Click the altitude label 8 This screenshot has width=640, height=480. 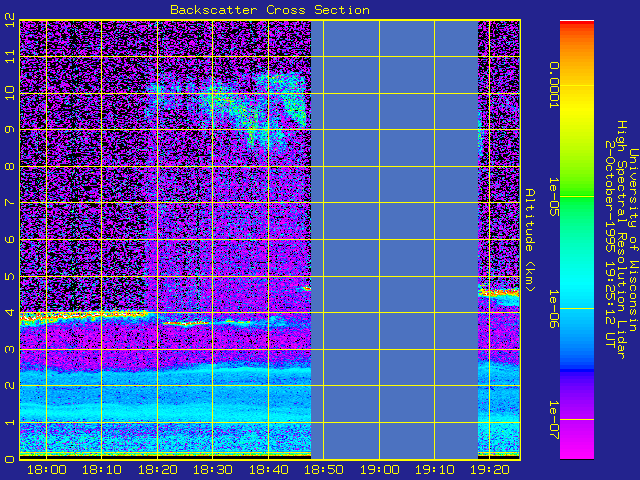click(x=10, y=166)
